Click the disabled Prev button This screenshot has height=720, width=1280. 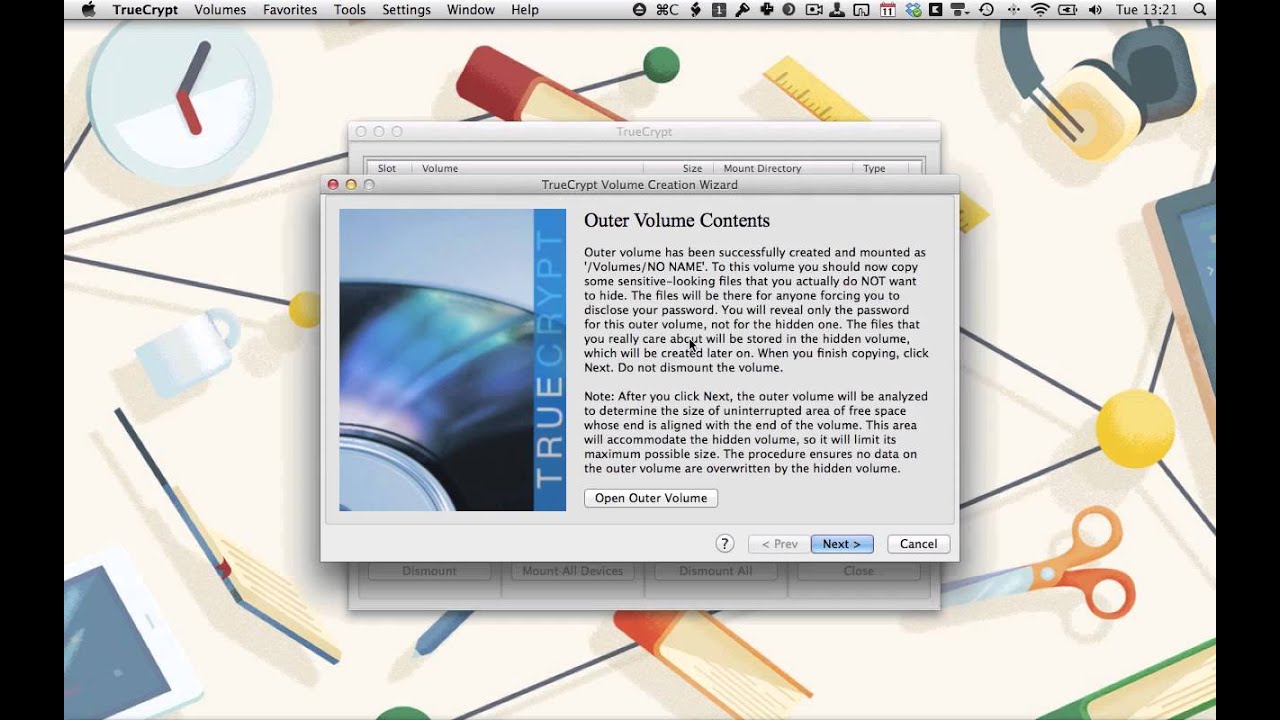pyautogui.click(x=779, y=544)
